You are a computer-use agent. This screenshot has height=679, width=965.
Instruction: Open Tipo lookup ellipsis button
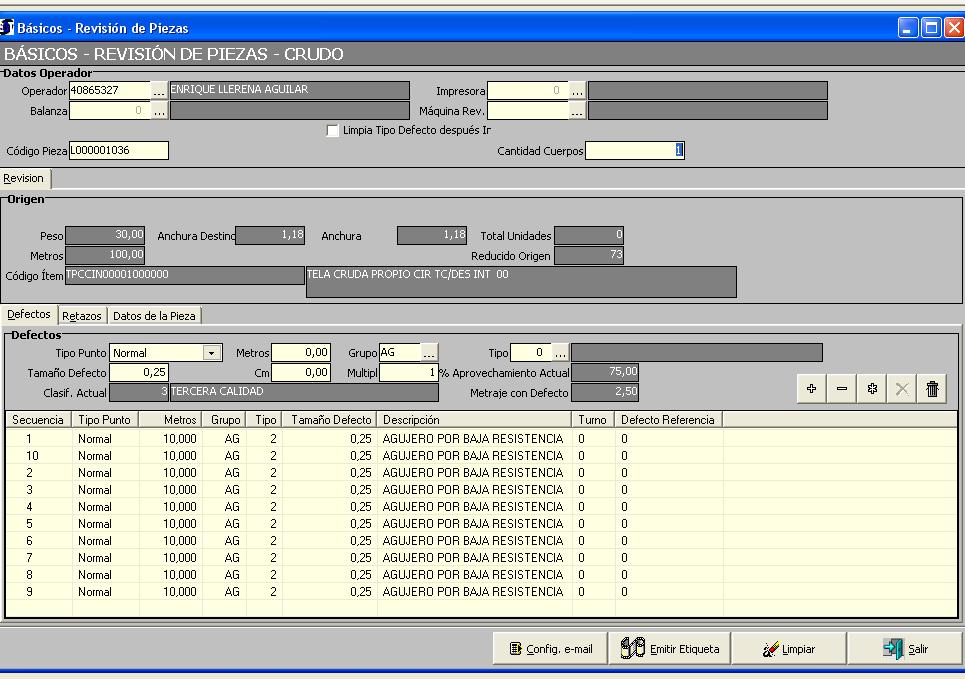(x=560, y=353)
